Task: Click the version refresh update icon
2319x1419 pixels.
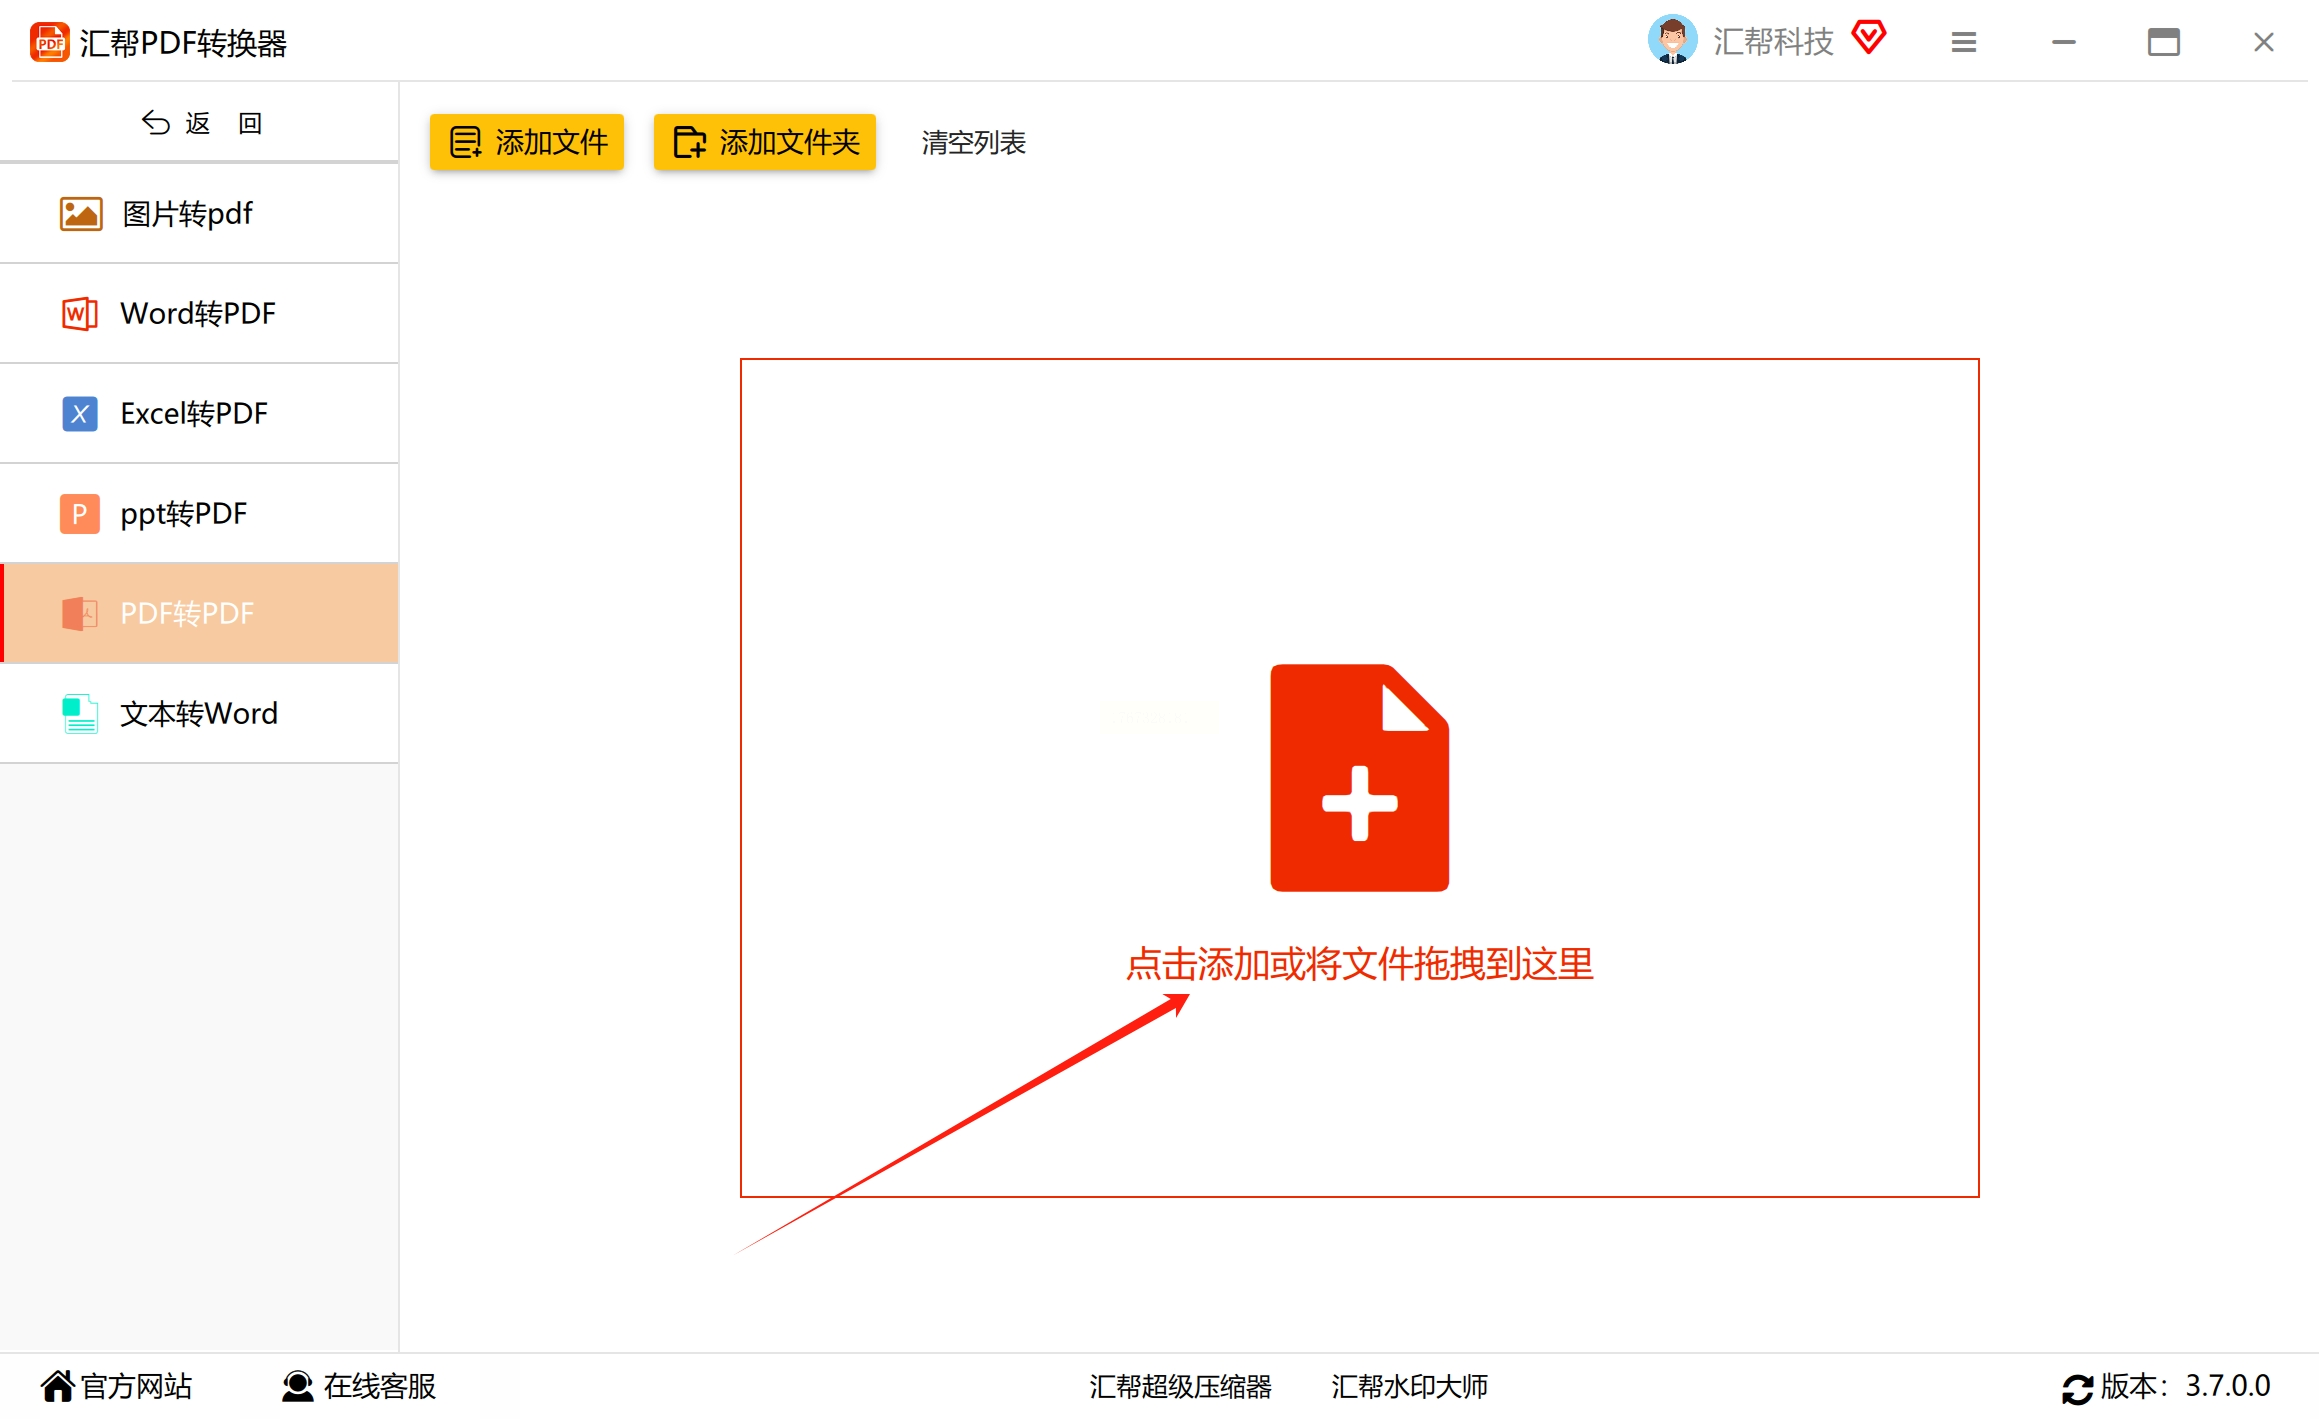Action: tap(2076, 1388)
